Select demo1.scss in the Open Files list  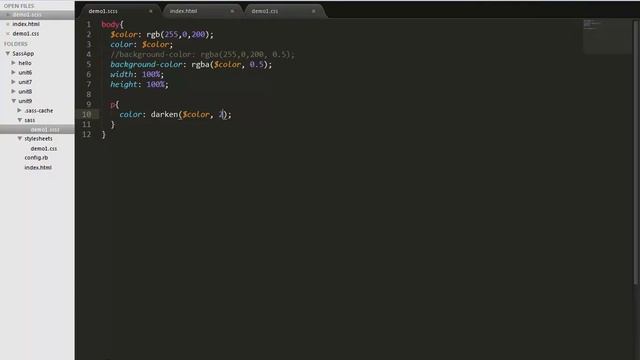point(27,15)
